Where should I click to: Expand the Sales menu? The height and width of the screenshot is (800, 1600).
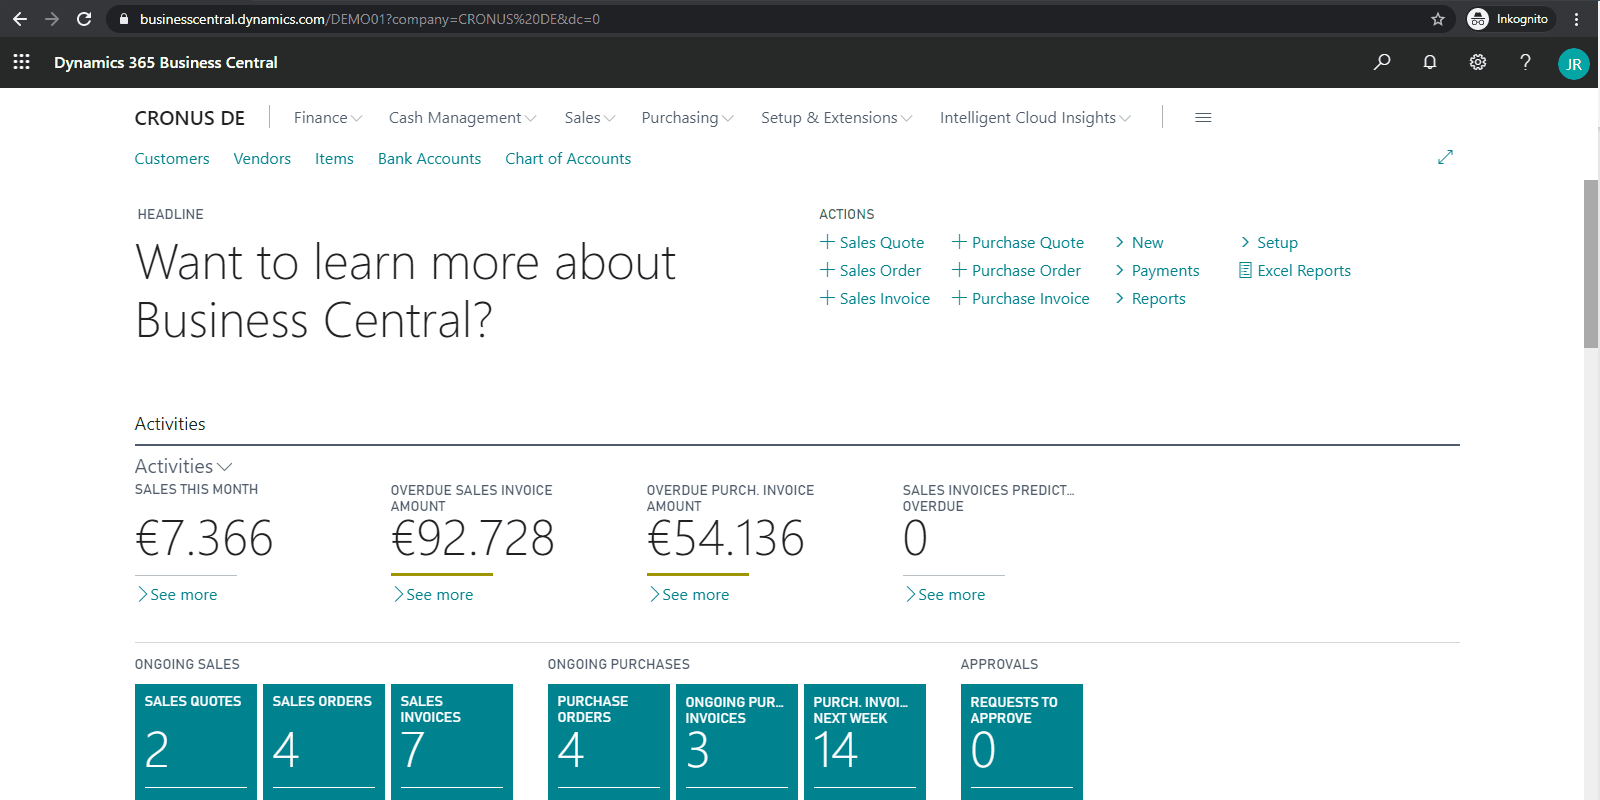pyautogui.click(x=590, y=118)
